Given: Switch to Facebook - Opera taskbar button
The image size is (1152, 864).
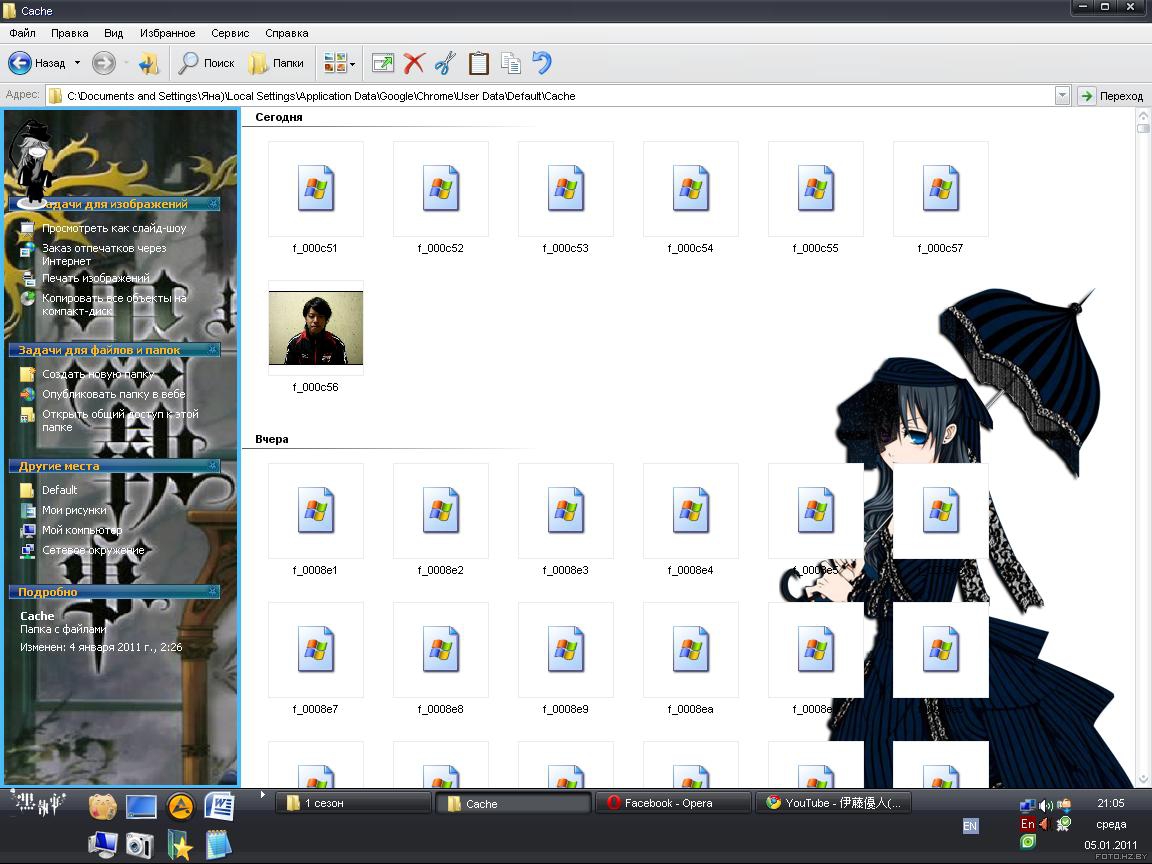Looking at the screenshot, I should point(672,803).
